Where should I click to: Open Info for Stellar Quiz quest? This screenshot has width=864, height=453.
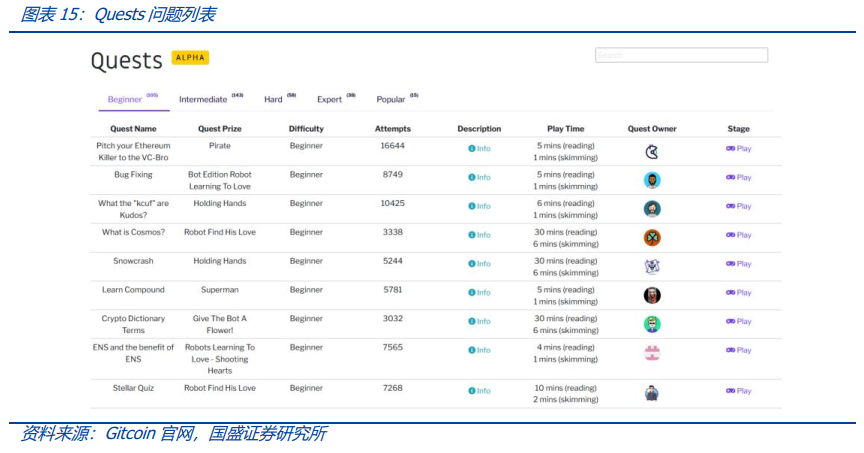(x=479, y=391)
